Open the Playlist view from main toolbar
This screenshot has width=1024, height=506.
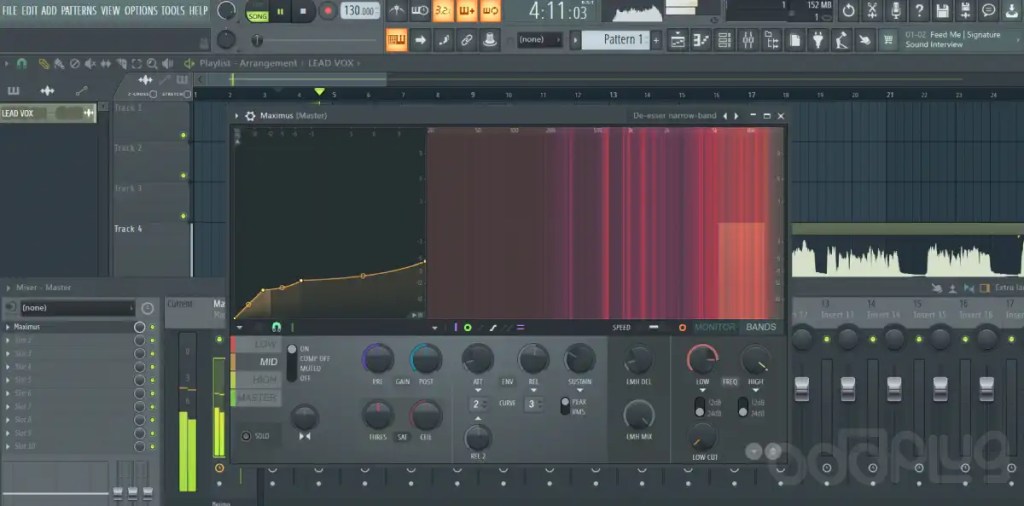tap(678, 40)
